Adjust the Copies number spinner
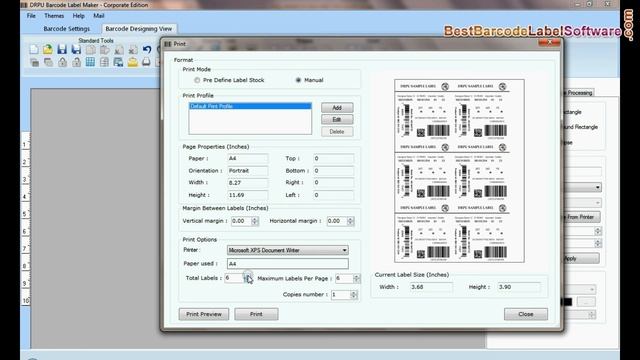Image resolution: width=640 pixels, height=360 pixels. click(353, 295)
